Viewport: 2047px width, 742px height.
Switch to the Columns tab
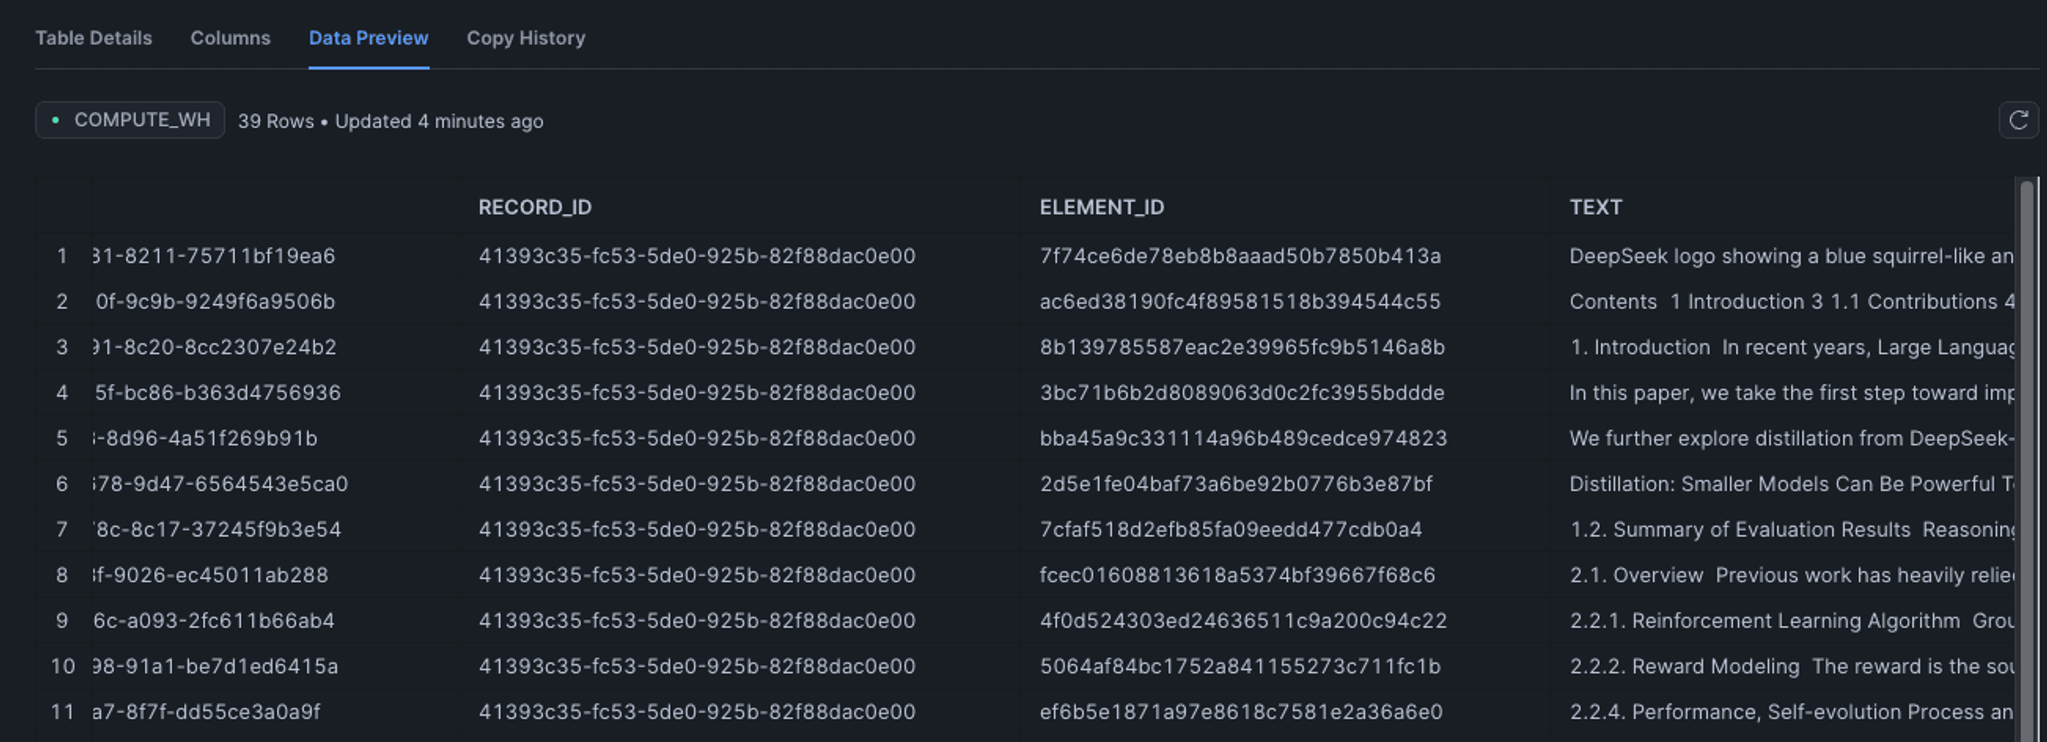[230, 38]
